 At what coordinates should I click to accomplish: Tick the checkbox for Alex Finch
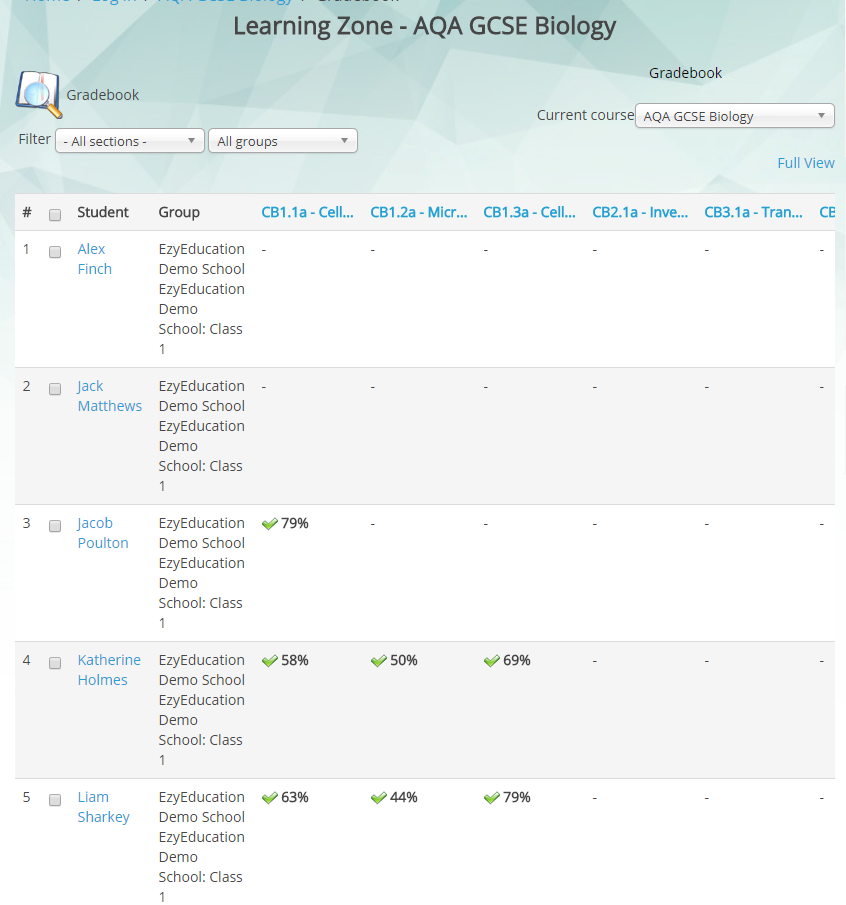coord(55,252)
